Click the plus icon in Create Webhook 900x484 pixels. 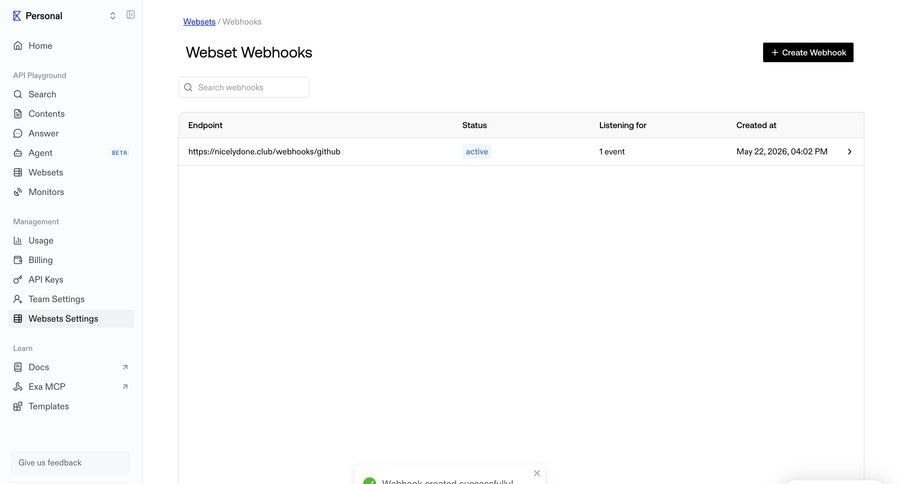pos(774,52)
